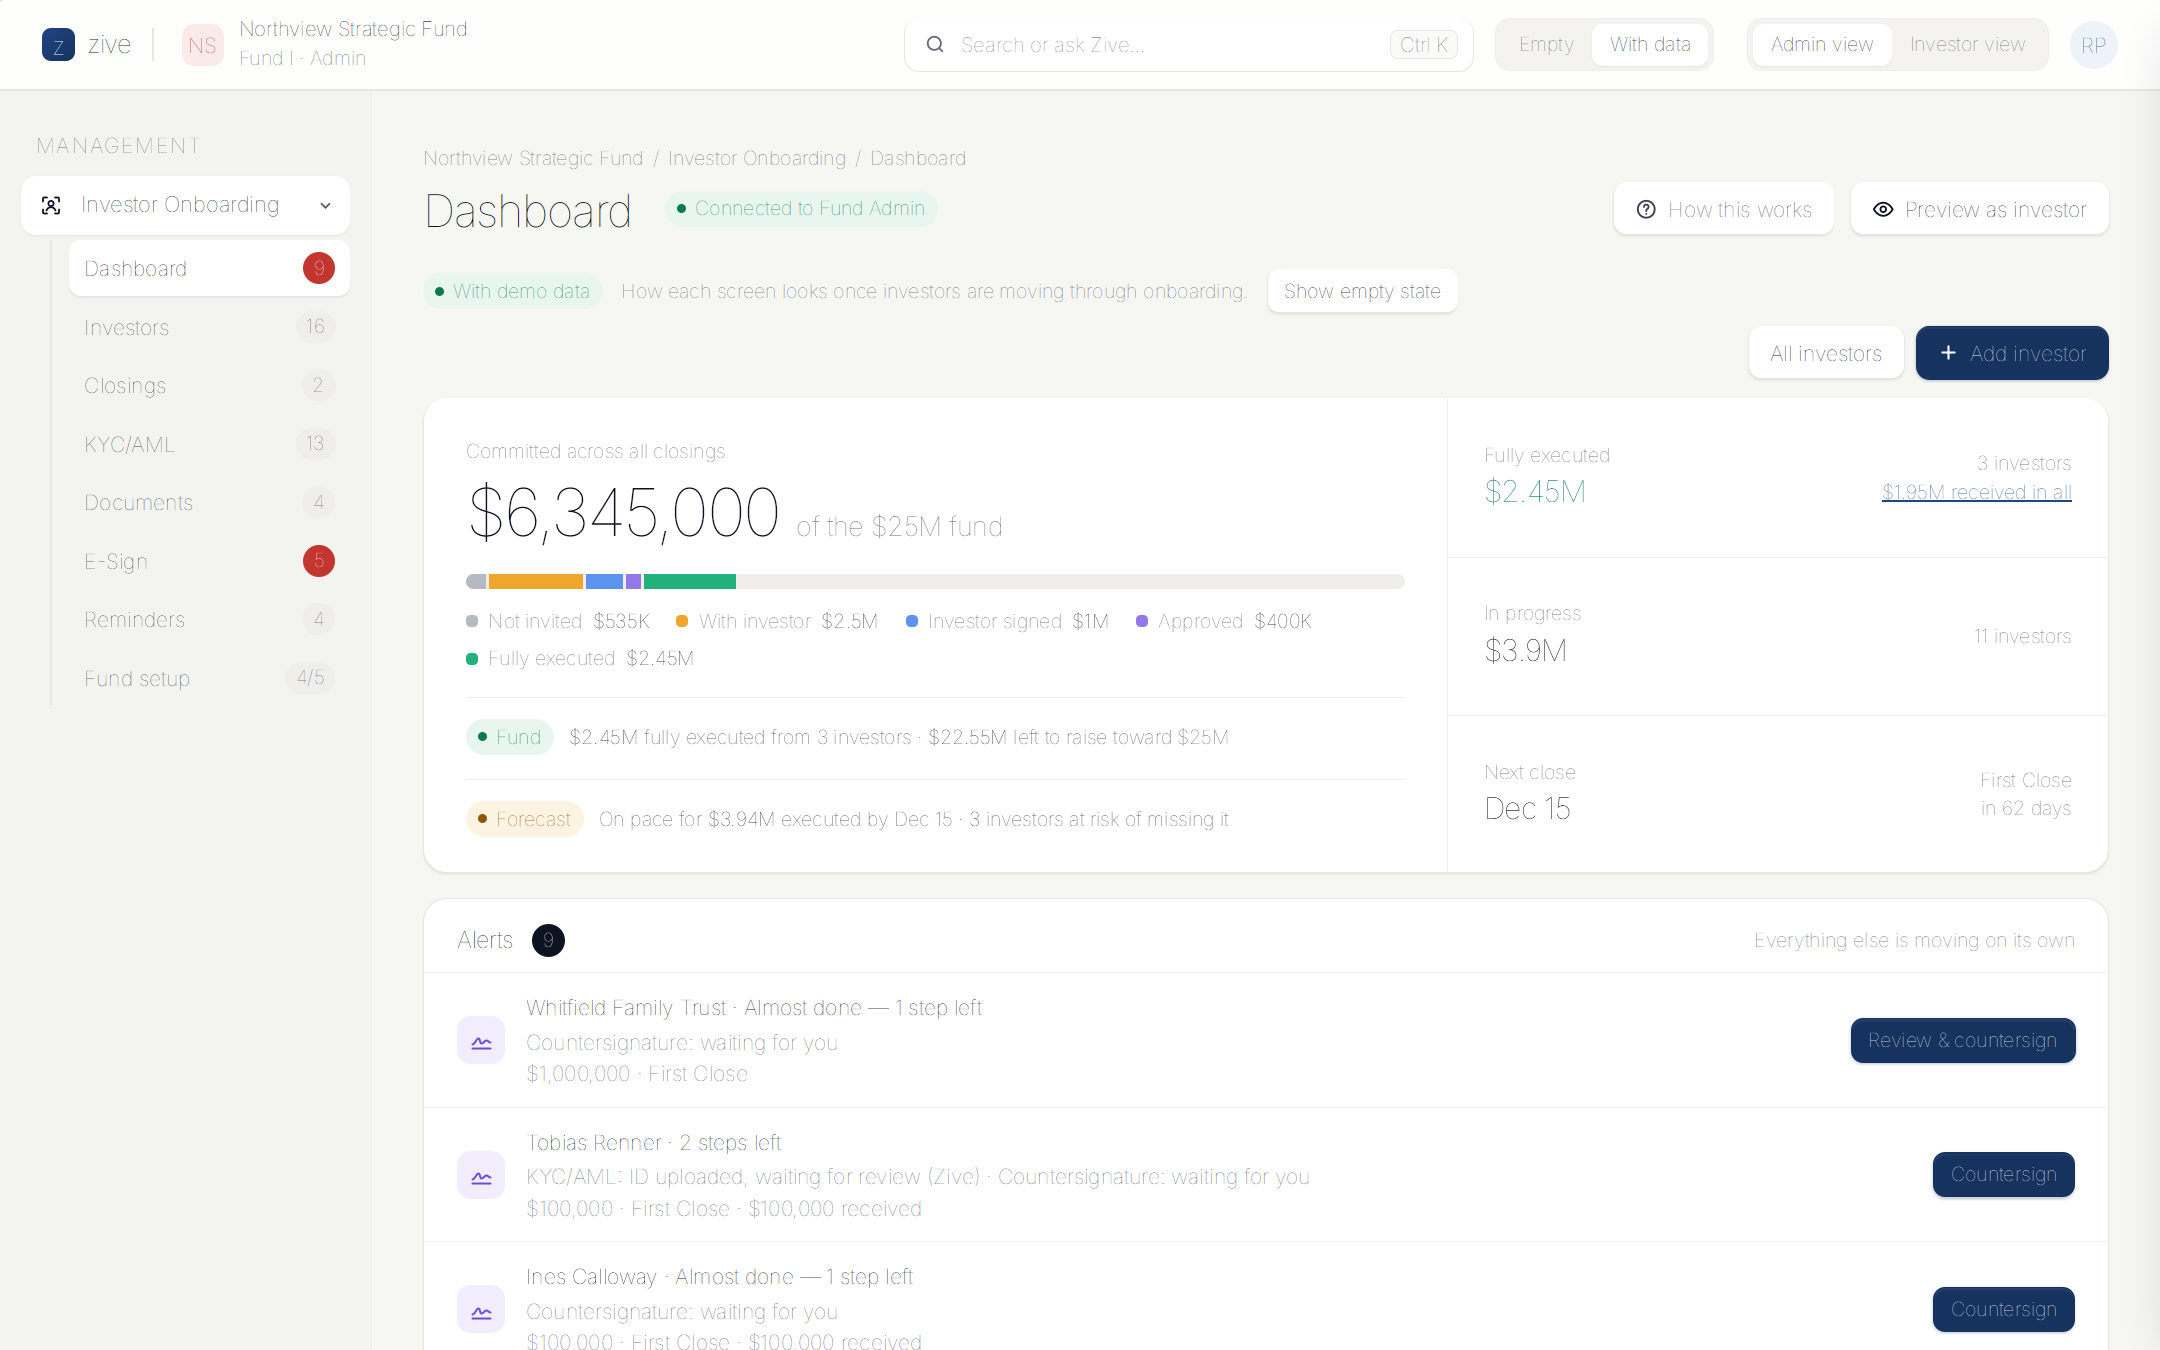Click the orange With investor progress segment

click(x=535, y=581)
